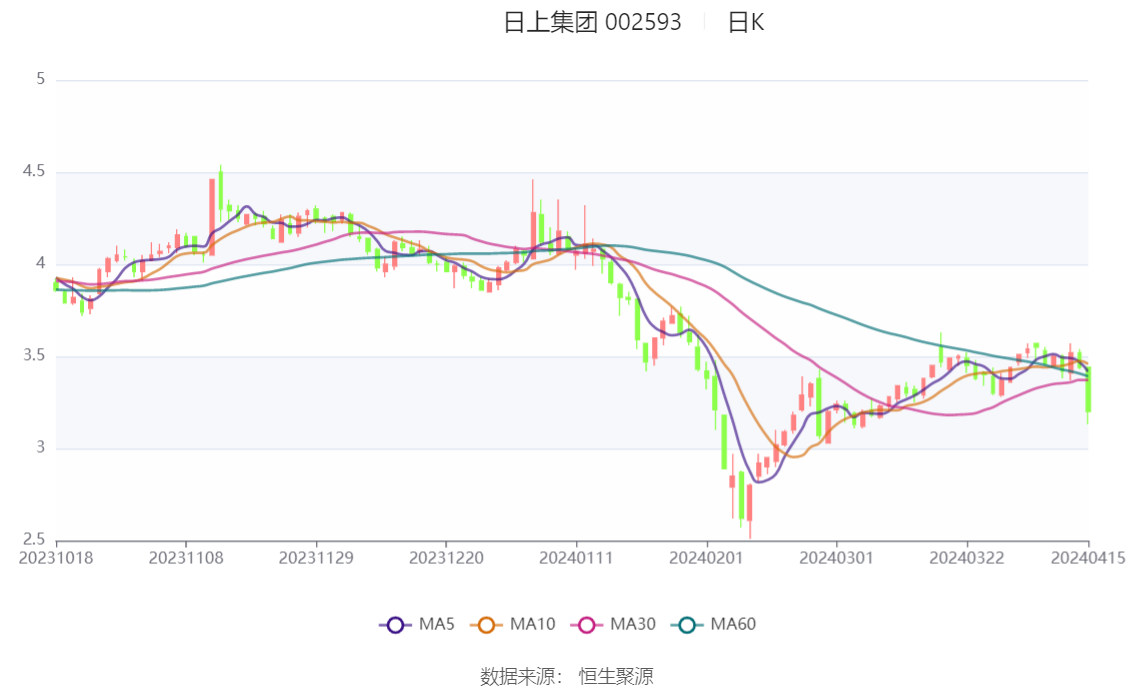Hide the MA60 line via its label
The width and height of the screenshot is (1134, 689).
(x=733, y=624)
